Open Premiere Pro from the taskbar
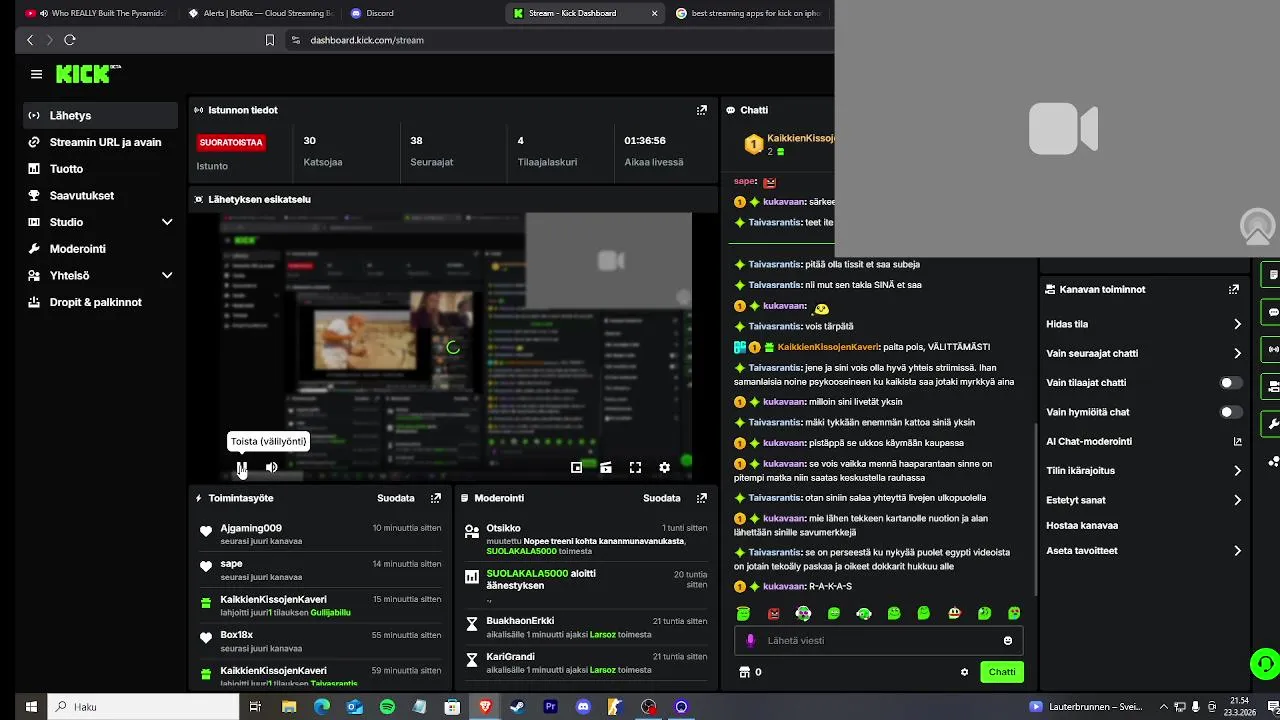This screenshot has height=720, width=1280. tap(550, 706)
